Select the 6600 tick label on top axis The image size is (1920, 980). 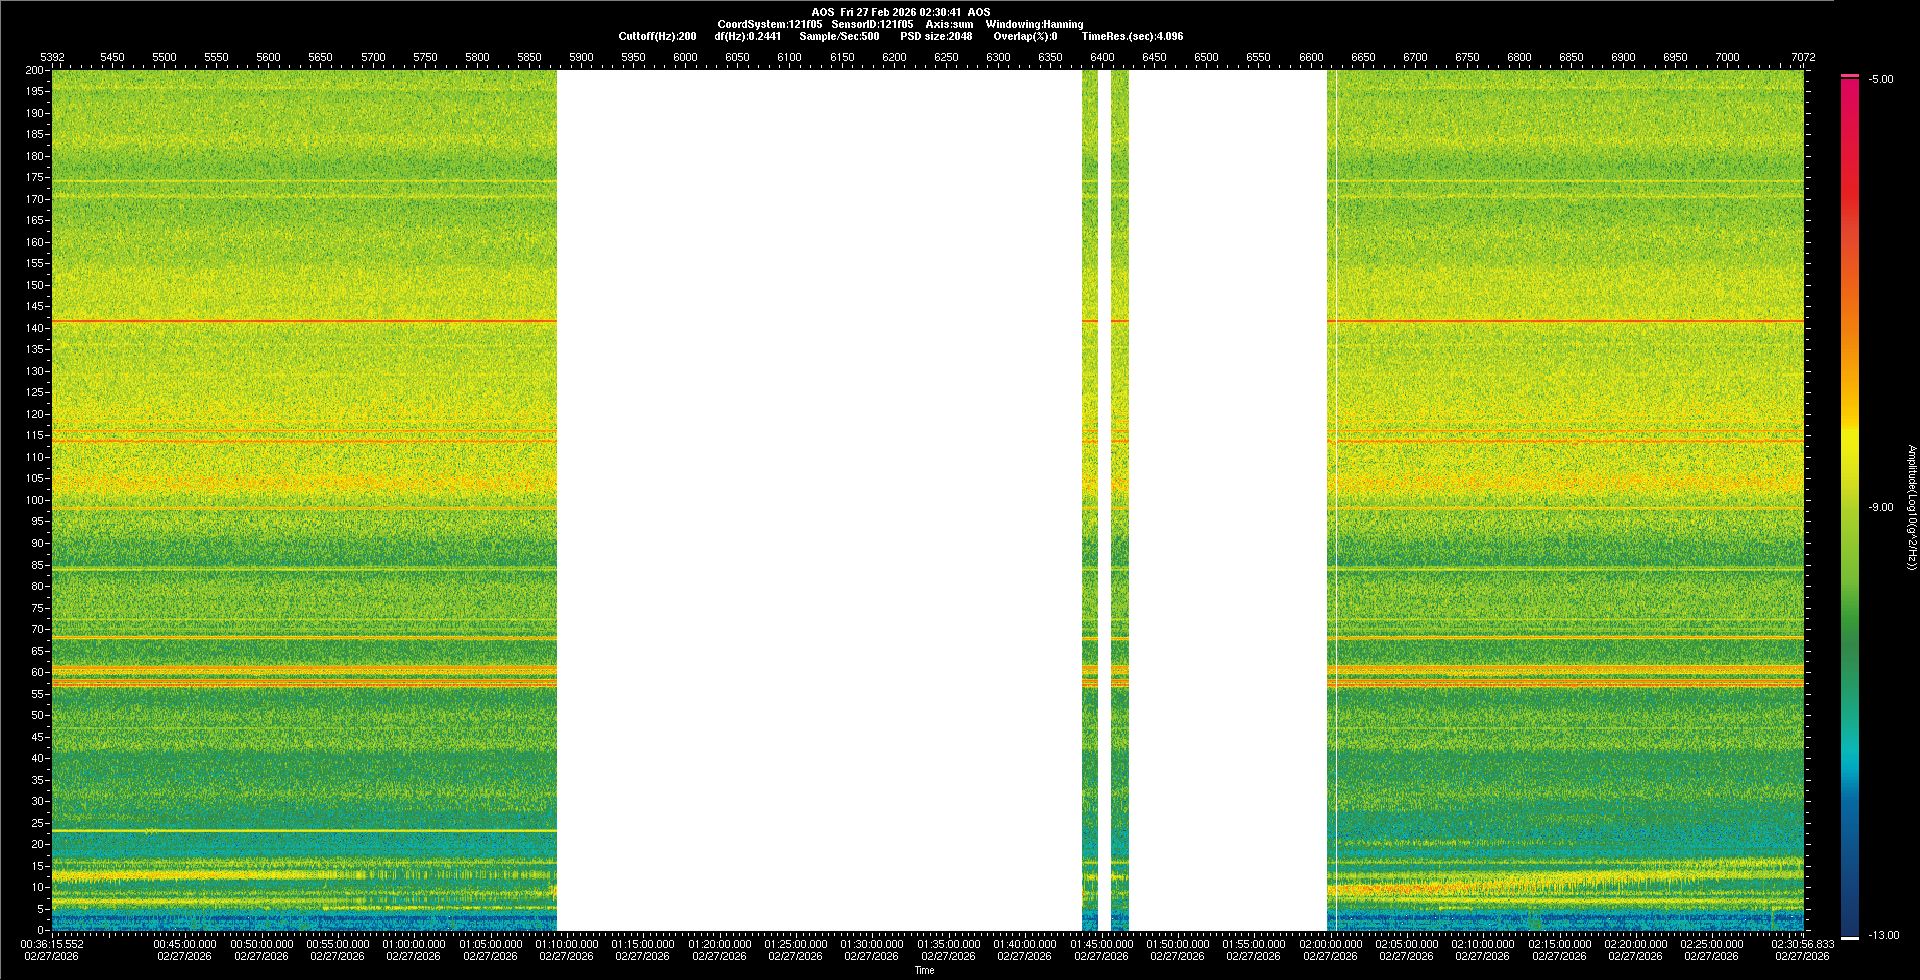1311,57
